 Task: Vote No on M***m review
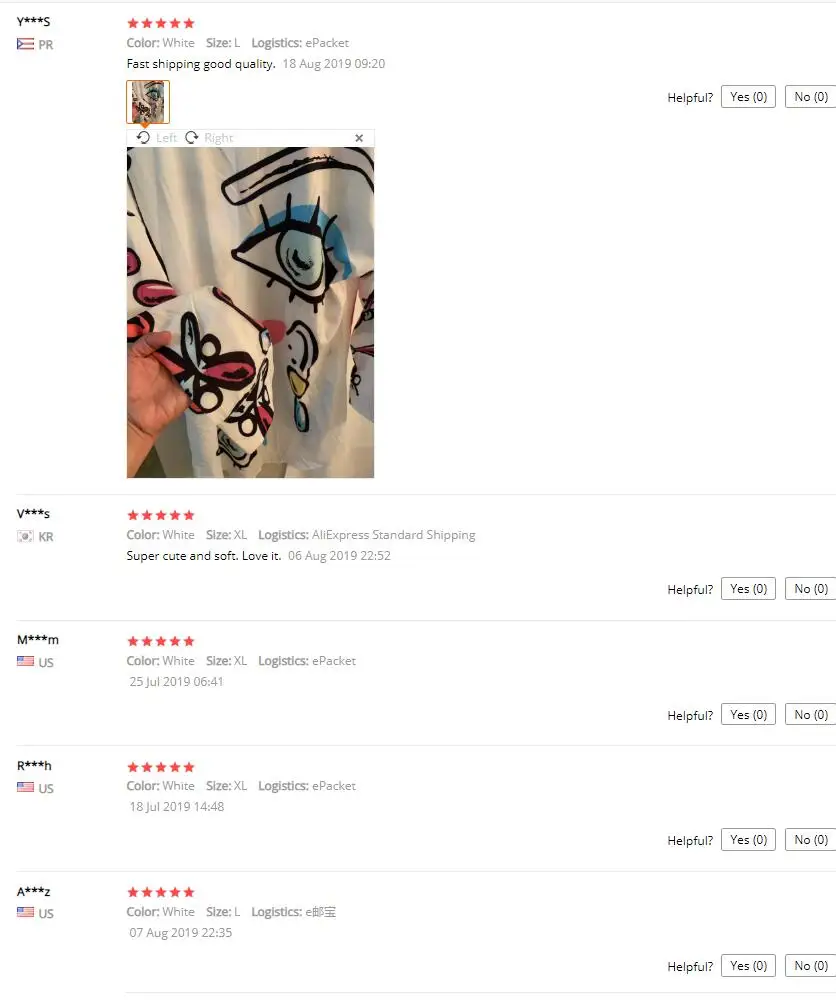[810, 715]
